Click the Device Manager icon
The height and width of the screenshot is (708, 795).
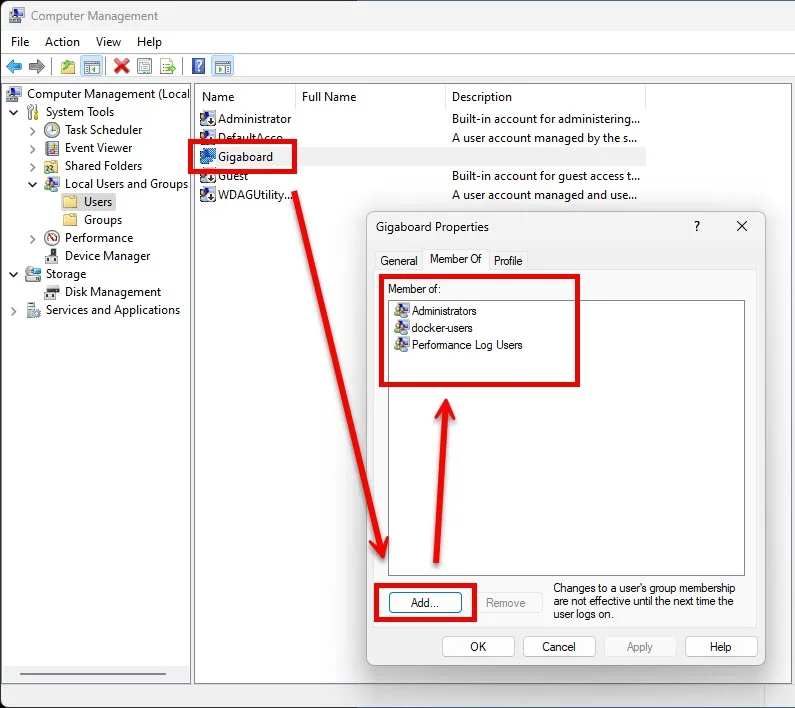click(x=52, y=256)
